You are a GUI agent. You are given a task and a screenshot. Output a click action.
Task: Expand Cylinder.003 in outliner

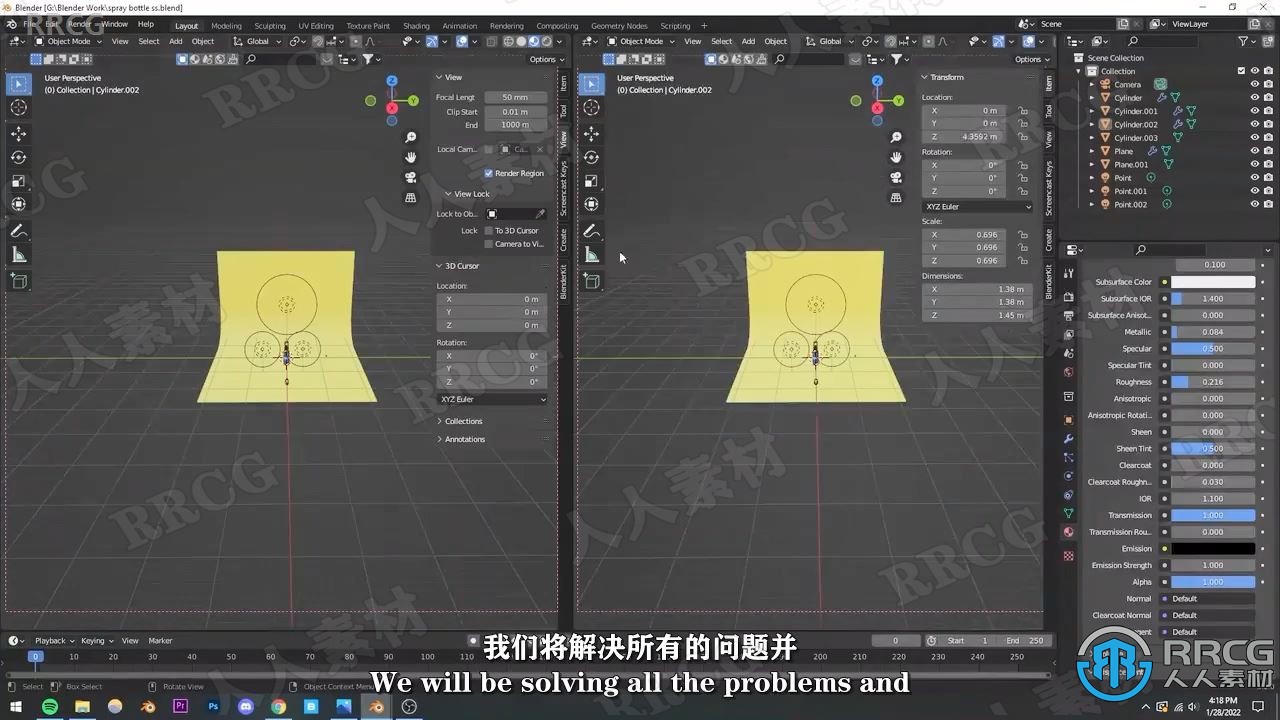click(x=1092, y=138)
